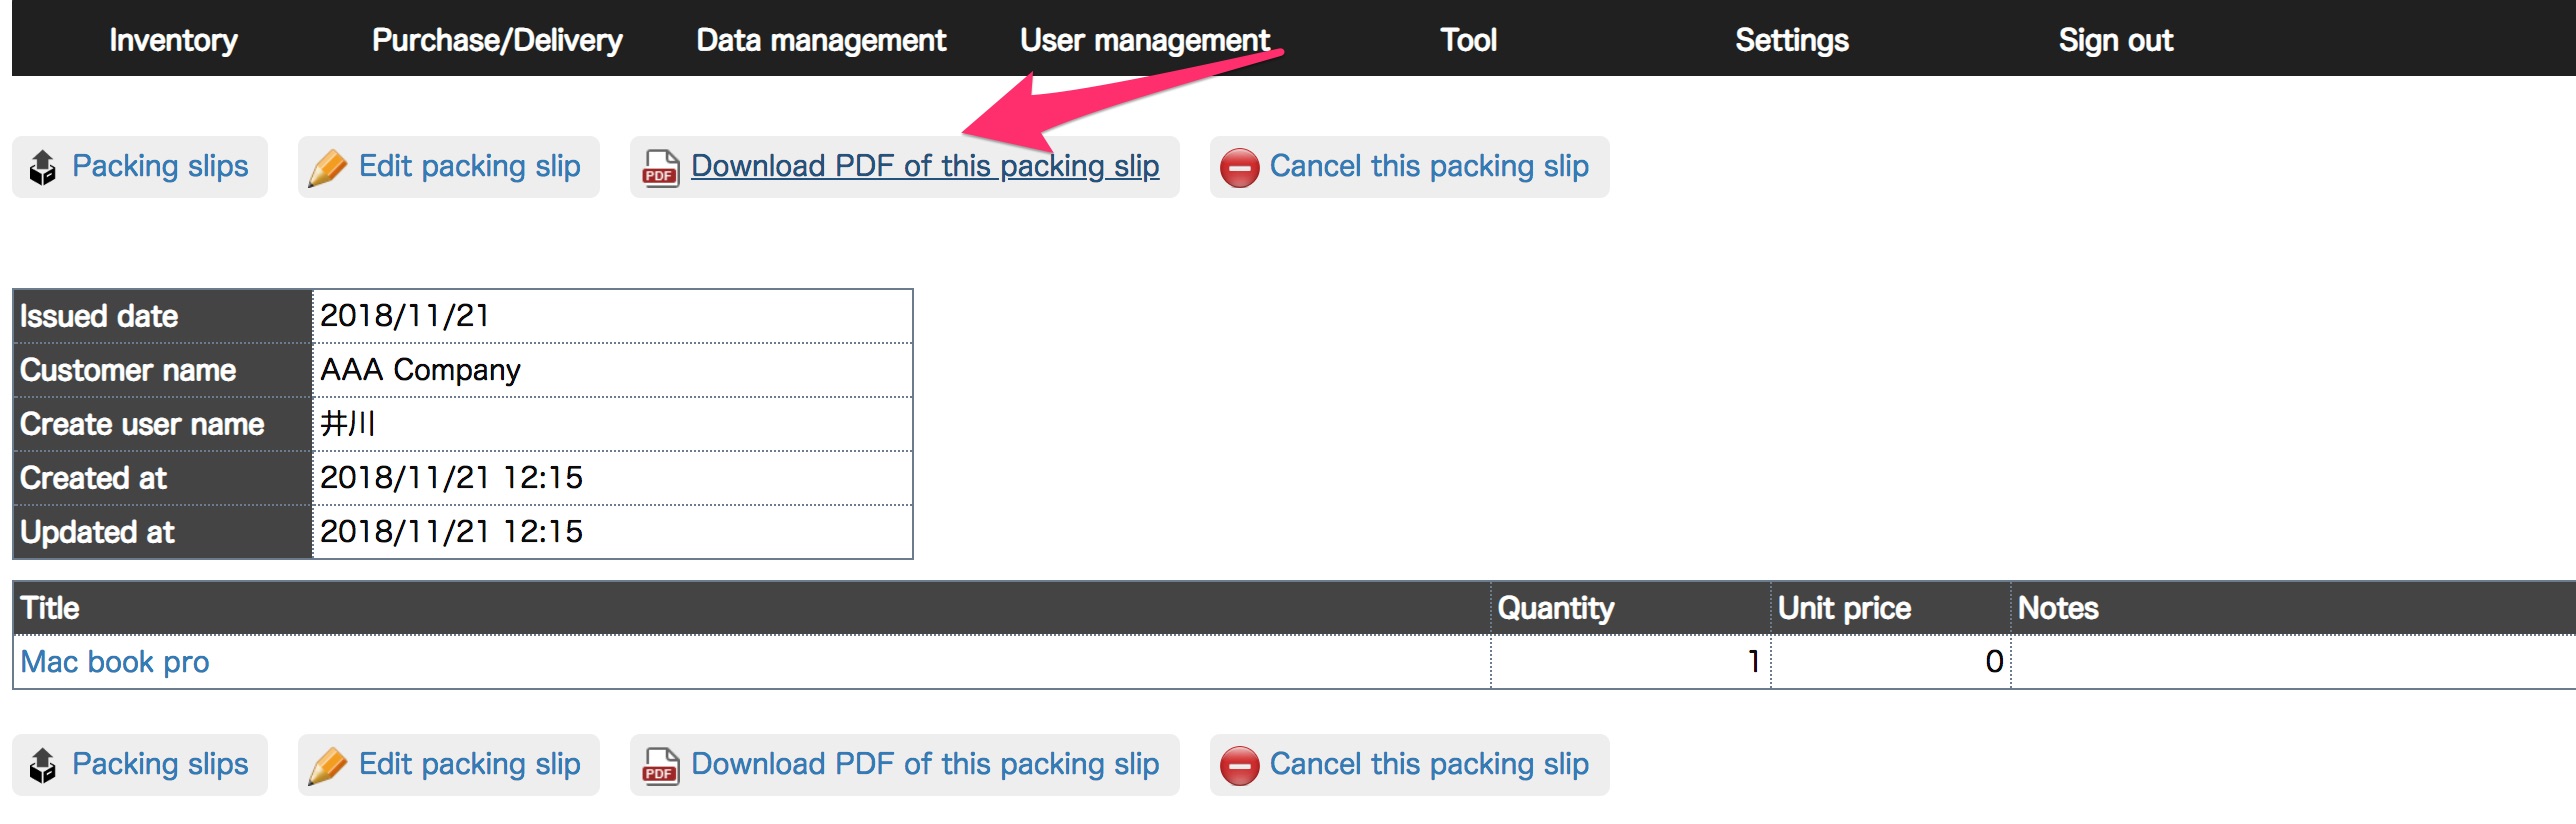Image resolution: width=2576 pixels, height=824 pixels.
Task: Click the top PDF file icon
Action: click(660, 167)
